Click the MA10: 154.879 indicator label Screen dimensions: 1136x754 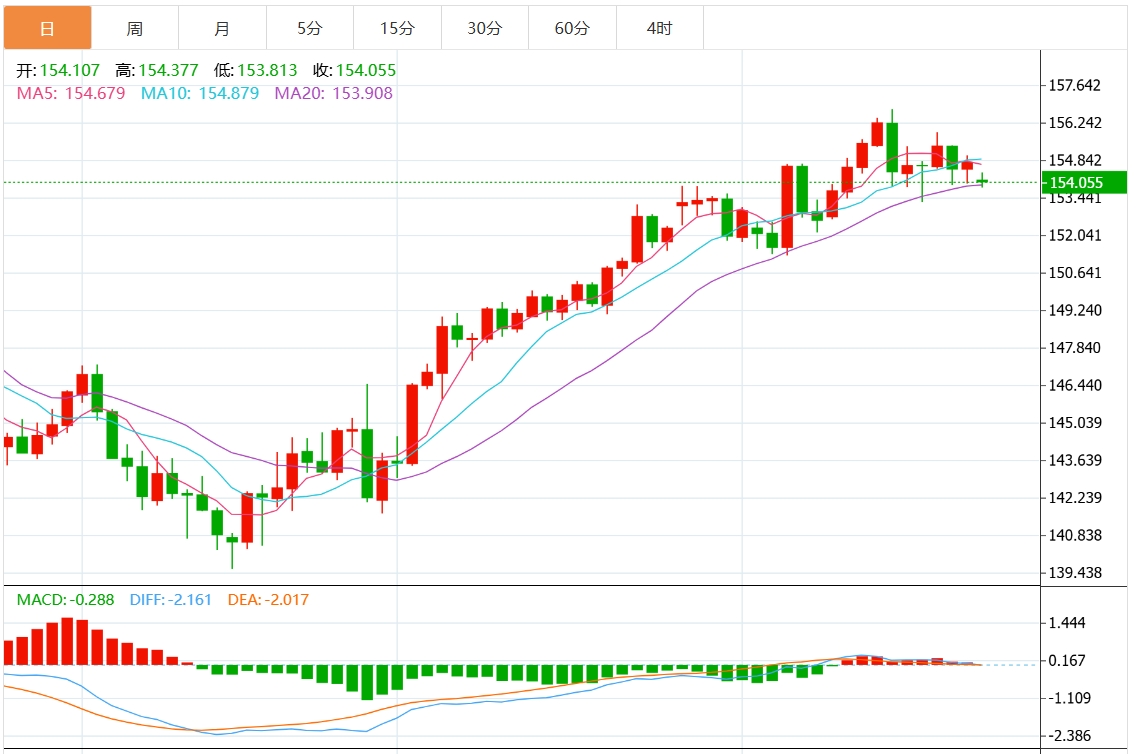click(200, 93)
